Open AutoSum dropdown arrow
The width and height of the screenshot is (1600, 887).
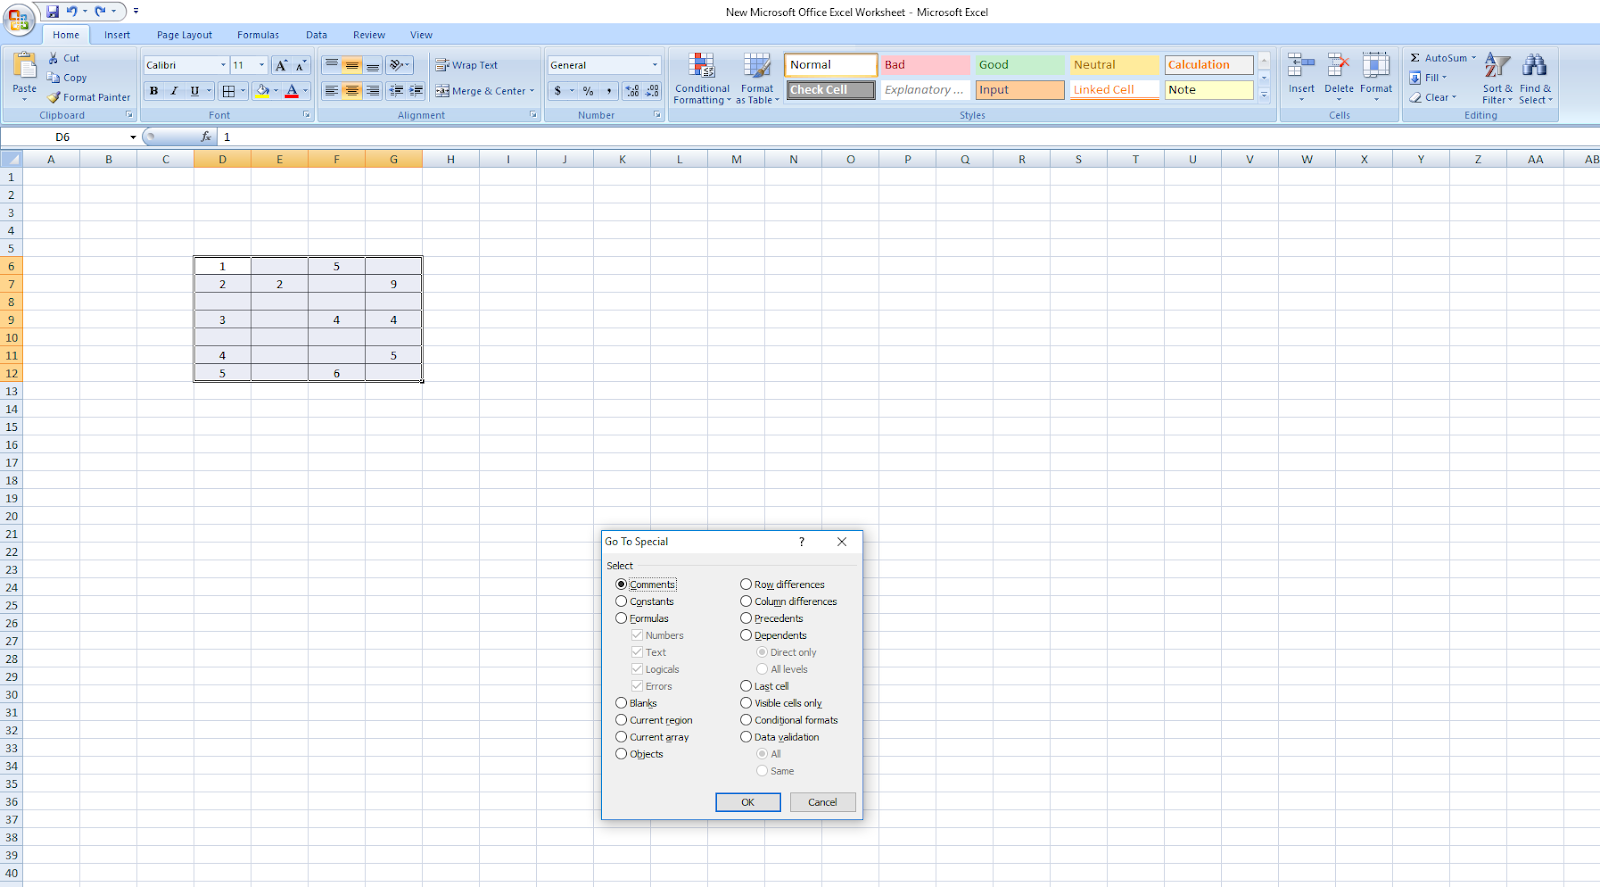click(x=1473, y=58)
